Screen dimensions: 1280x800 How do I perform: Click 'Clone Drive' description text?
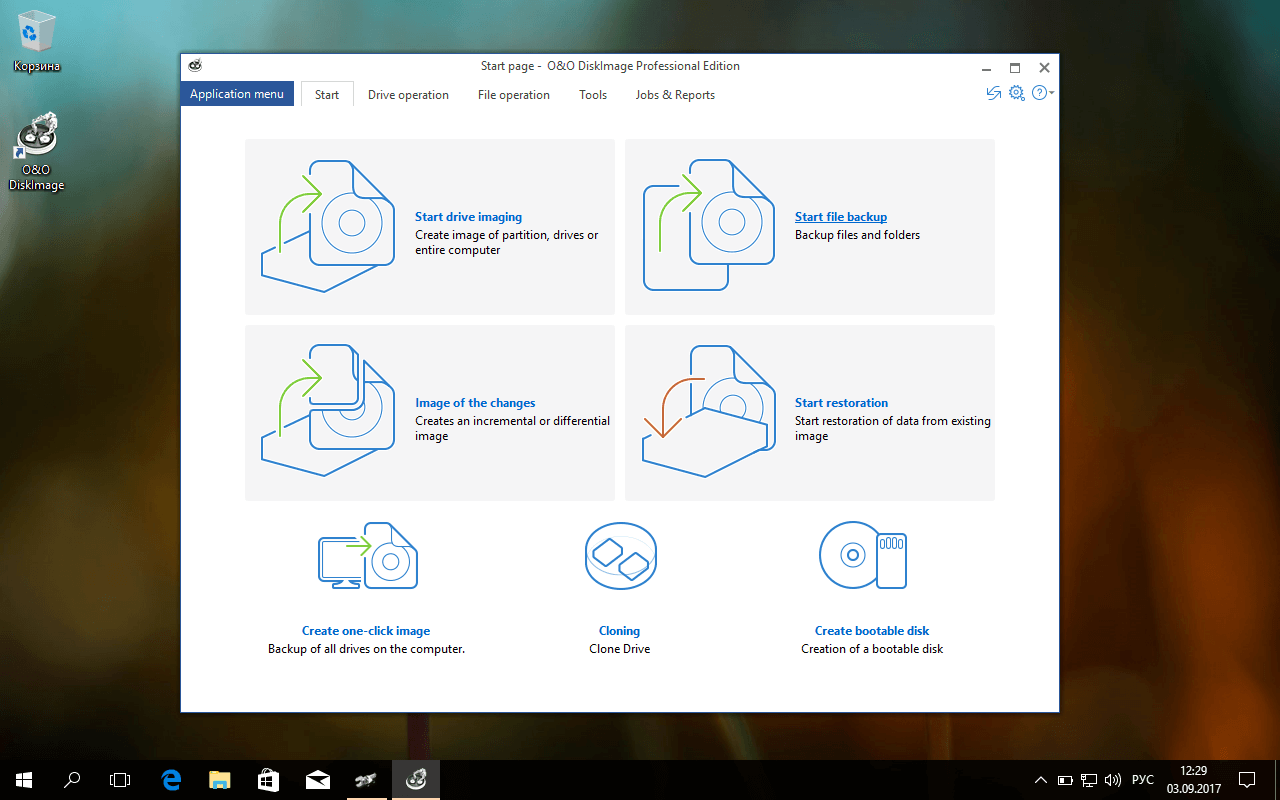(x=620, y=649)
